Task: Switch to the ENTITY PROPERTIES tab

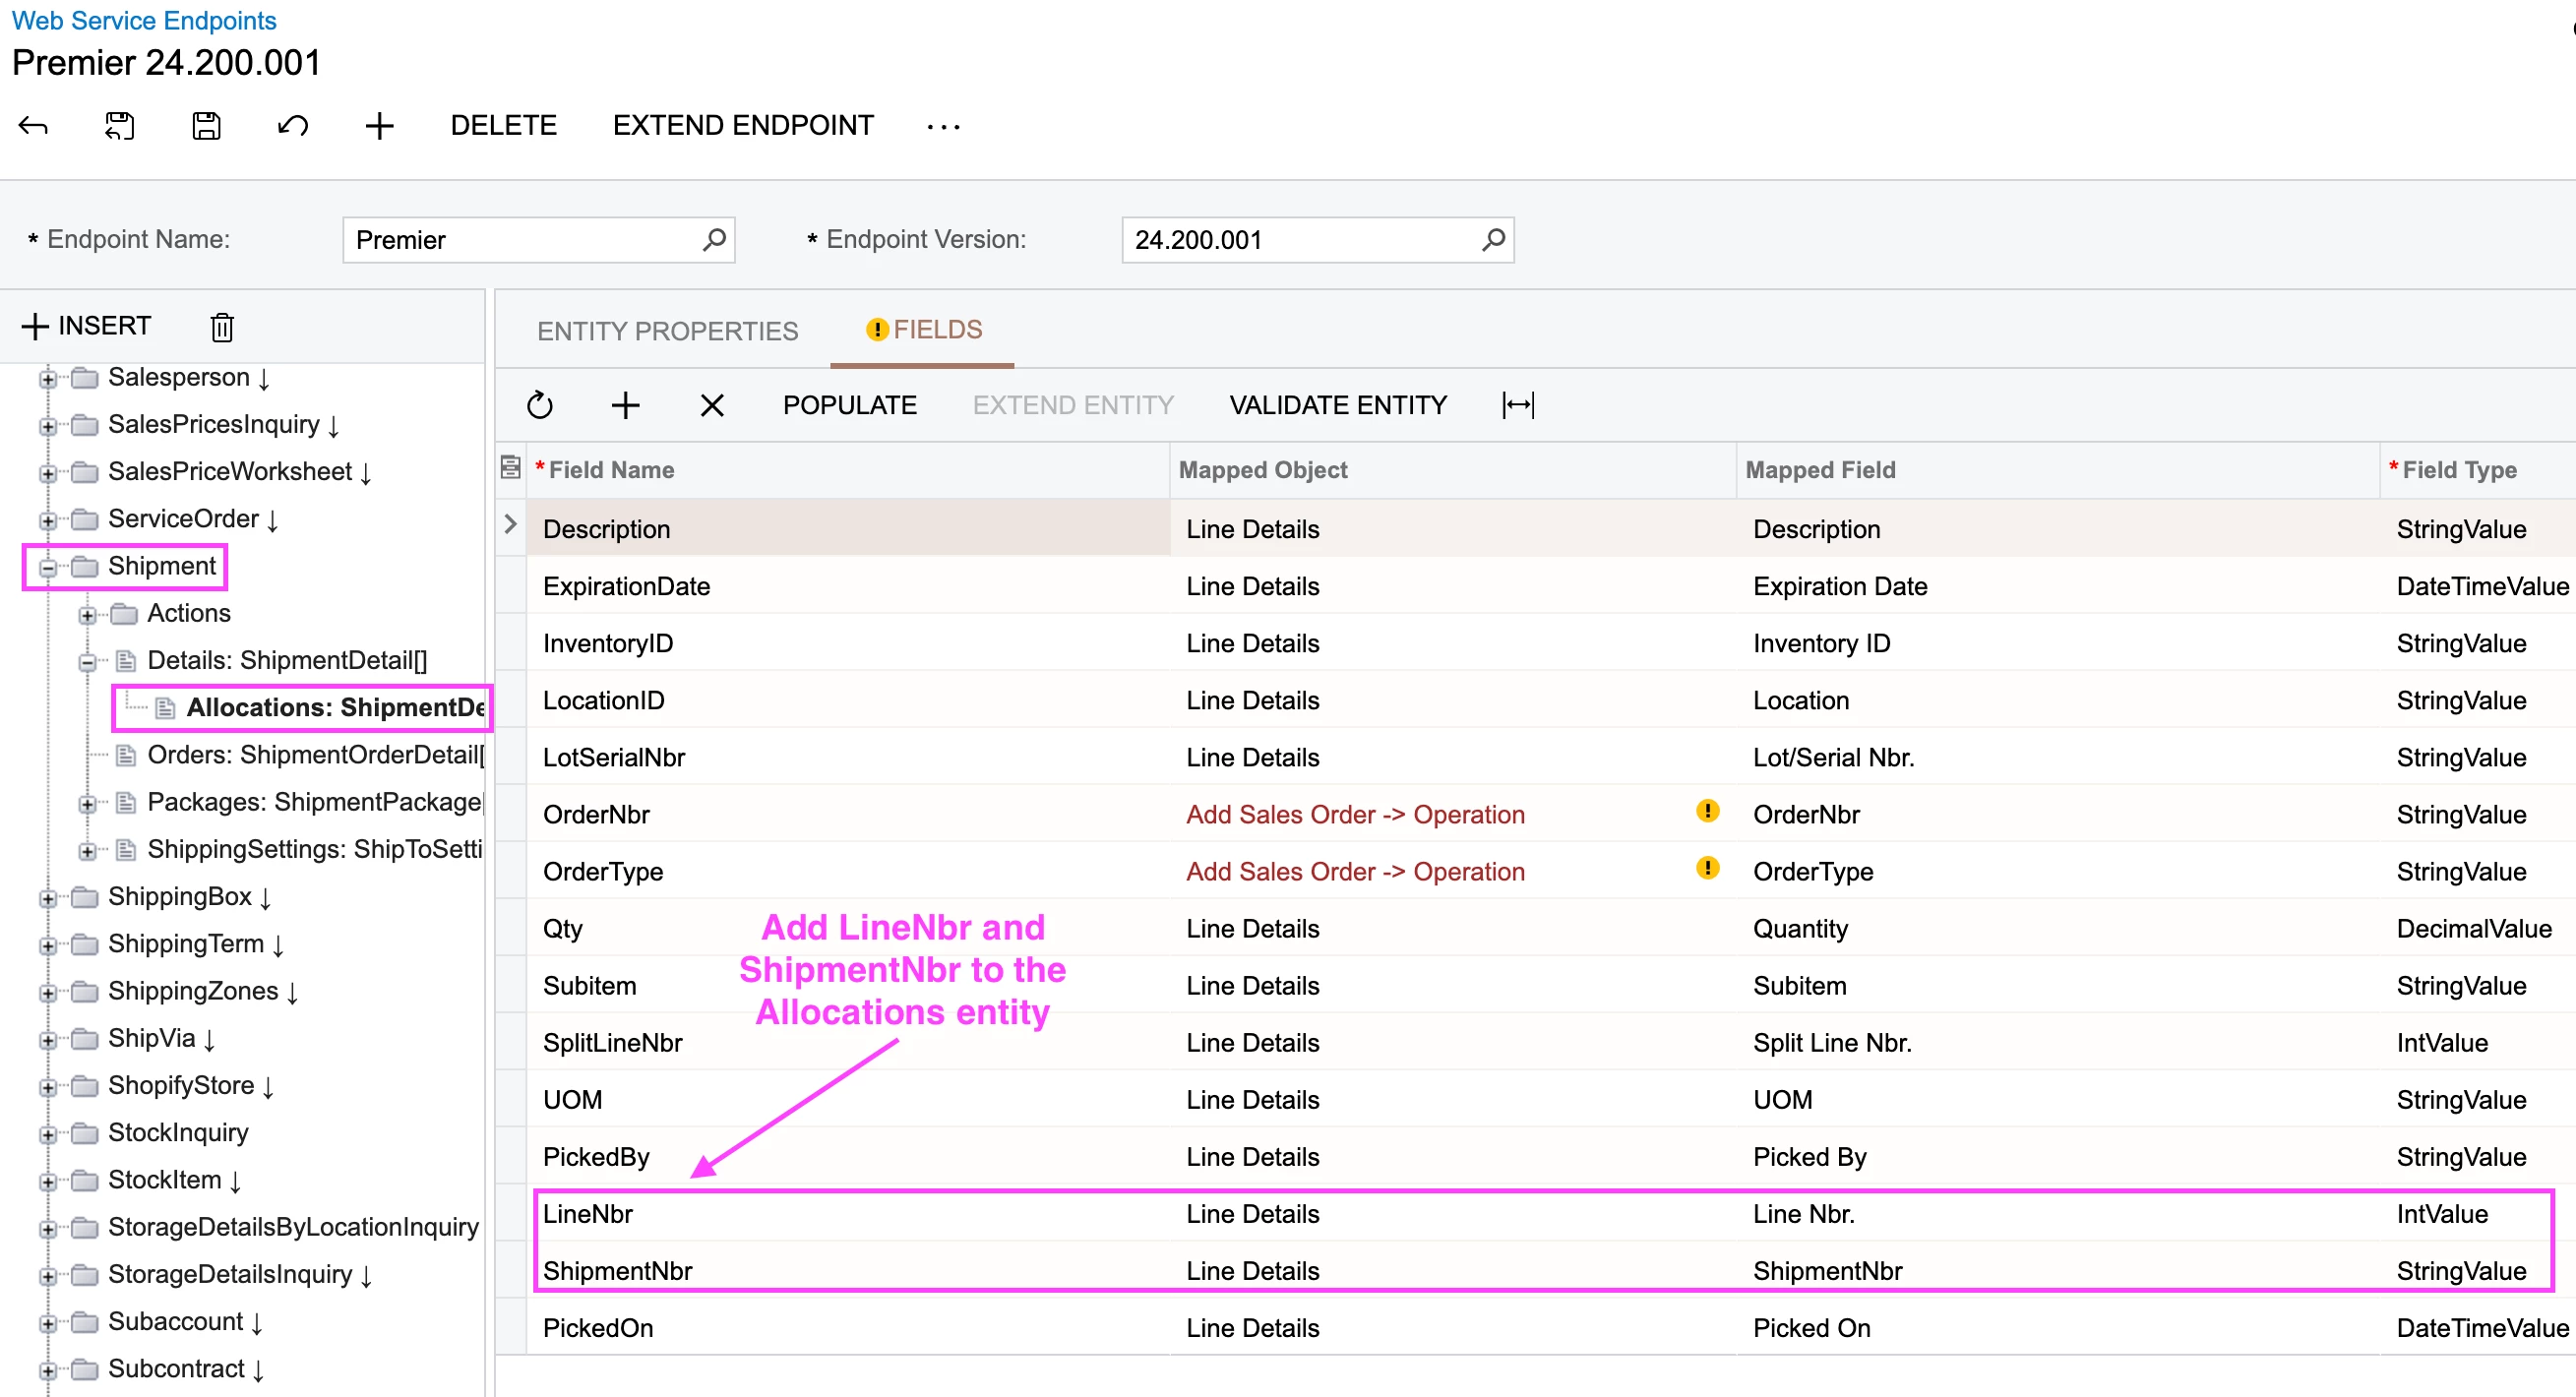Action: click(667, 331)
